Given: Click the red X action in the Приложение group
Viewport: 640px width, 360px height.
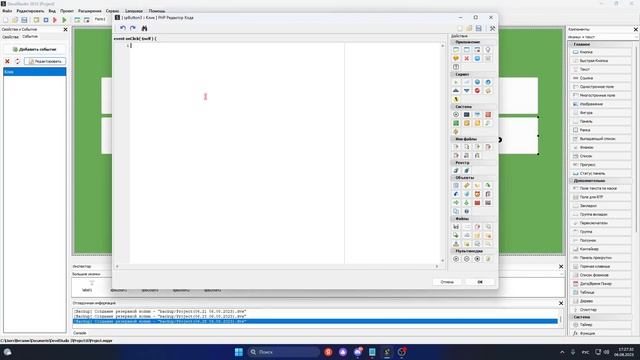Looking at the screenshot, I should pos(467,58).
